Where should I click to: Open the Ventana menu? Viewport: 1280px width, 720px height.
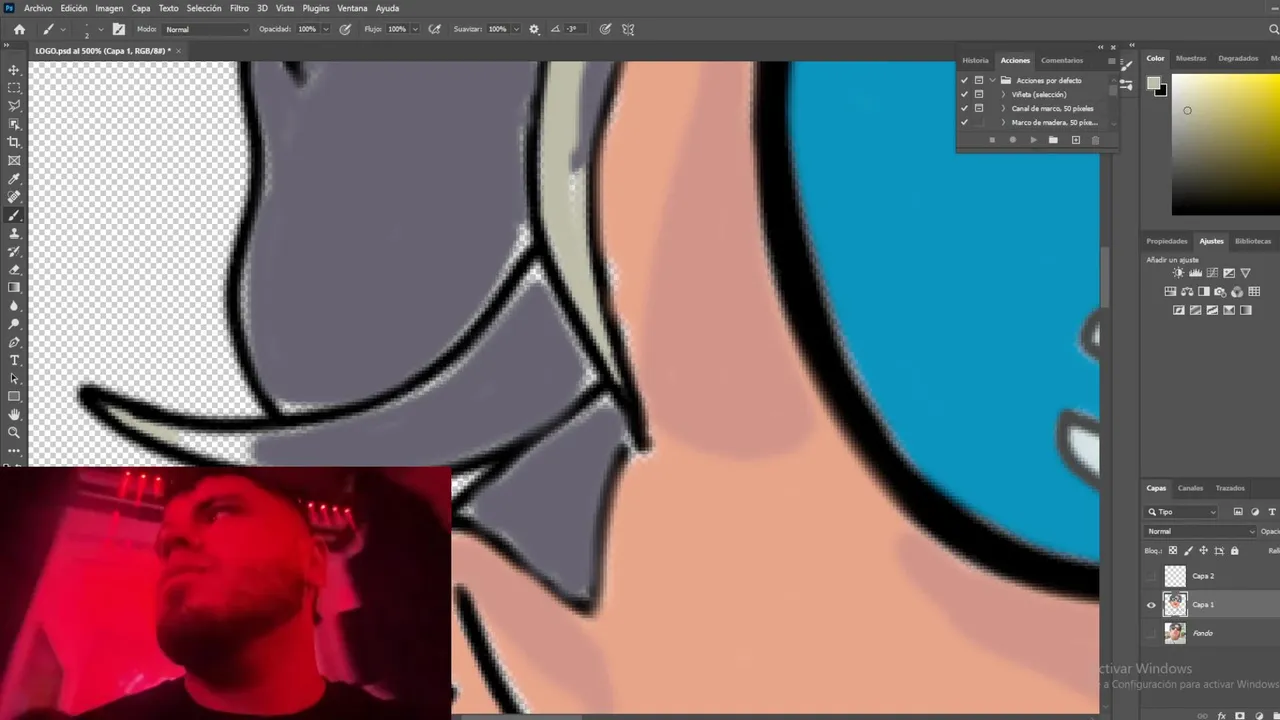coord(352,8)
